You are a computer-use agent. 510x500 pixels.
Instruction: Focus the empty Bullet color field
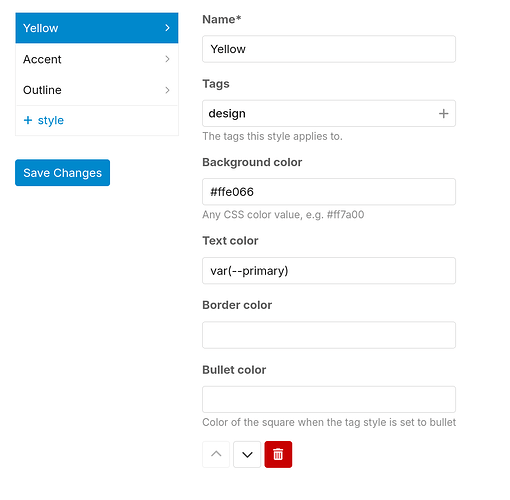329,399
